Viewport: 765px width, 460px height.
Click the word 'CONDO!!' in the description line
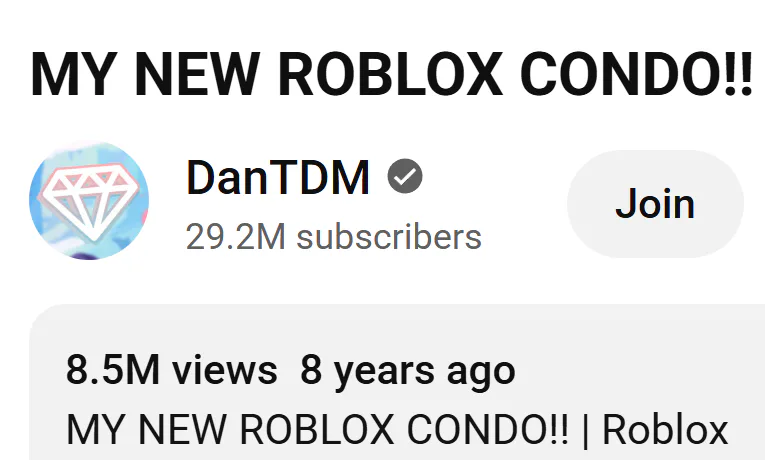[x=487, y=430]
